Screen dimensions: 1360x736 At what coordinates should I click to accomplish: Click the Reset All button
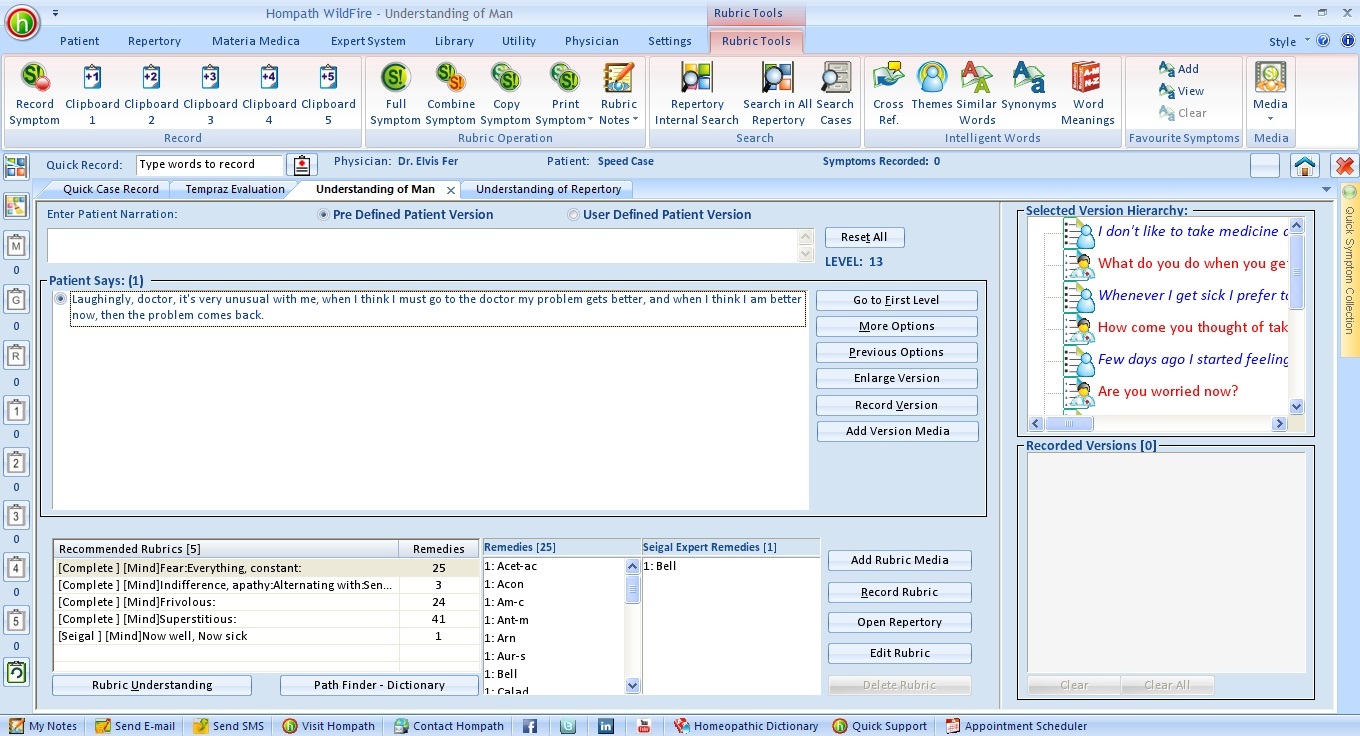pos(864,237)
